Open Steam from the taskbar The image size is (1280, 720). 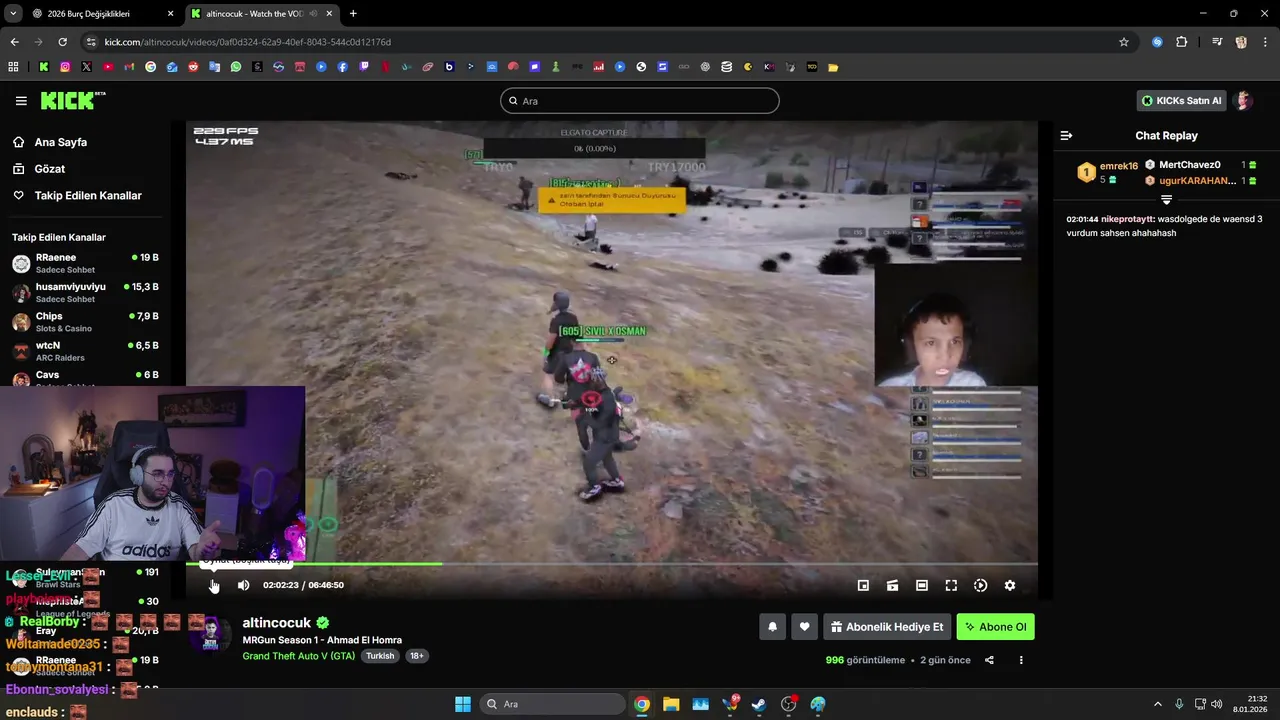pos(759,704)
